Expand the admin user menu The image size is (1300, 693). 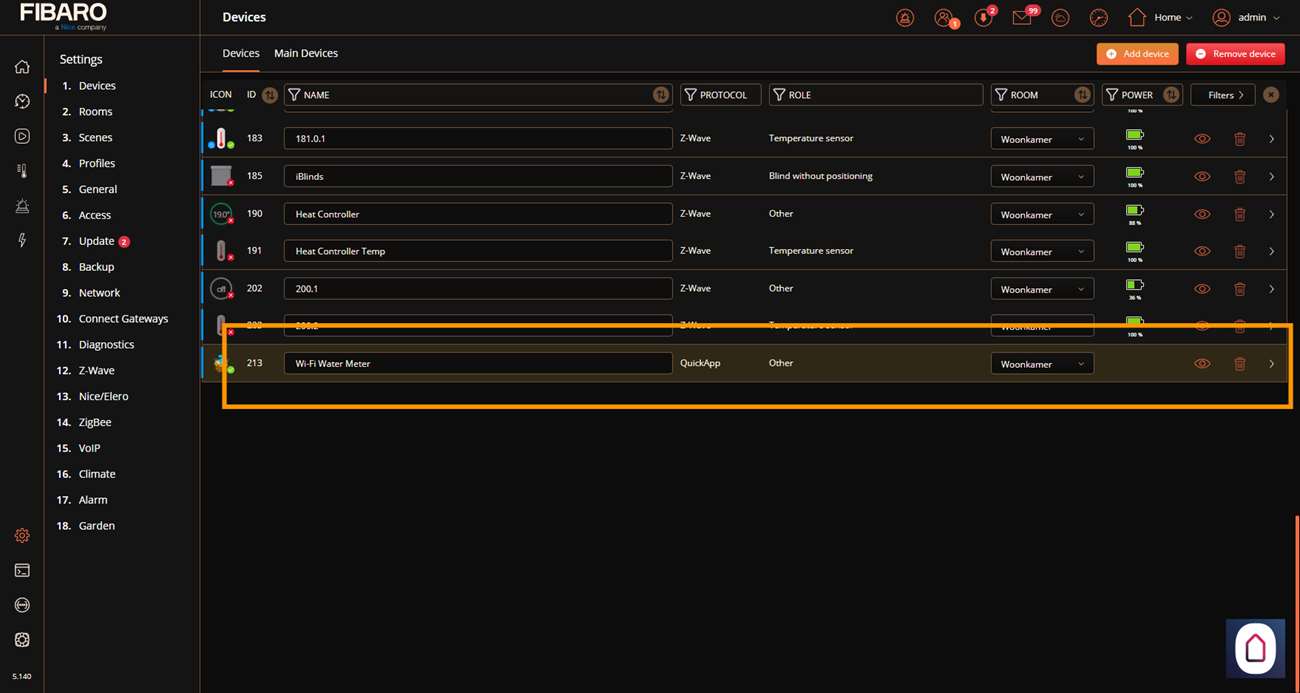point(1246,18)
